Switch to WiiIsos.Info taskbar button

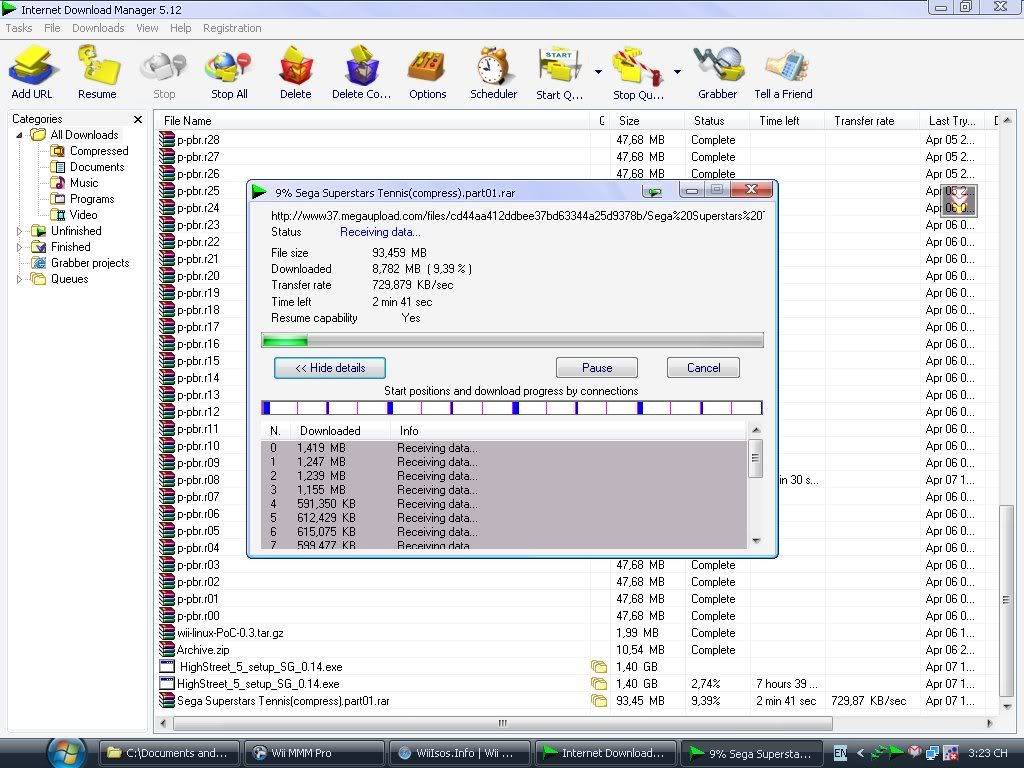tap(459, 753)
